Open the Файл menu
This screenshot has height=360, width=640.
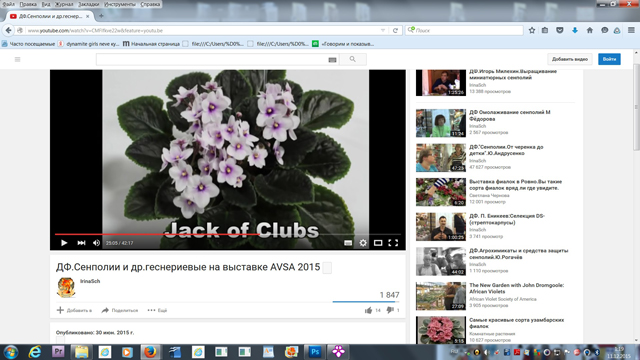click(x=8, y=4)
